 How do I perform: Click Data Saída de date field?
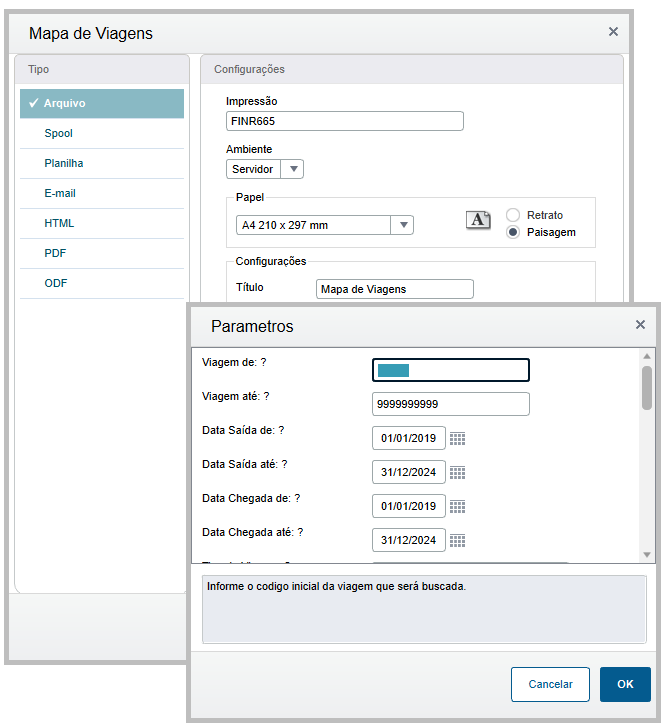408,438
